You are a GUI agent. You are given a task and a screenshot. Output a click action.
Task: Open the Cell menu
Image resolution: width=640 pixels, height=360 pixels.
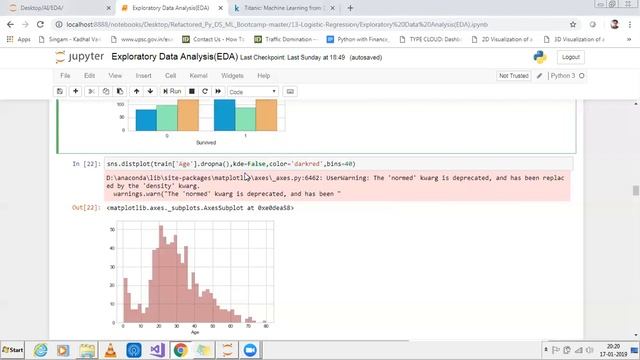pos(170,76)
